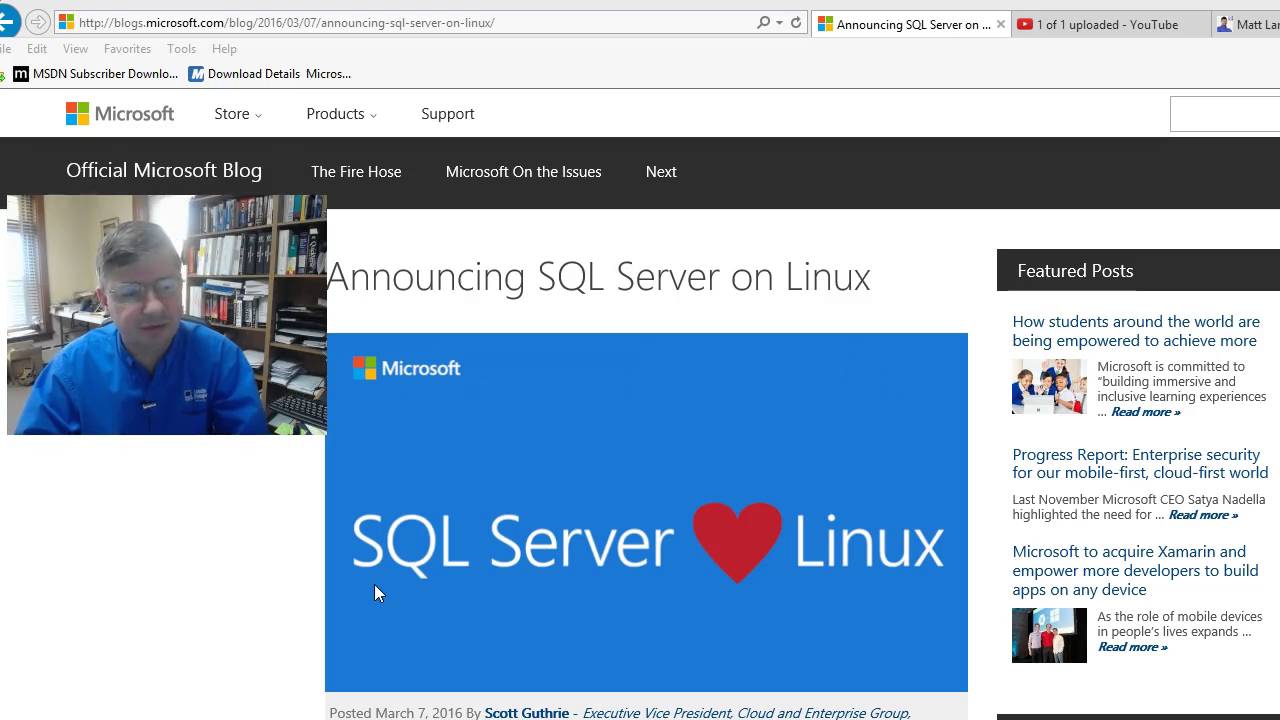
Task: Click the search magnifier icon in address bar
Action: tap(764, 22)
